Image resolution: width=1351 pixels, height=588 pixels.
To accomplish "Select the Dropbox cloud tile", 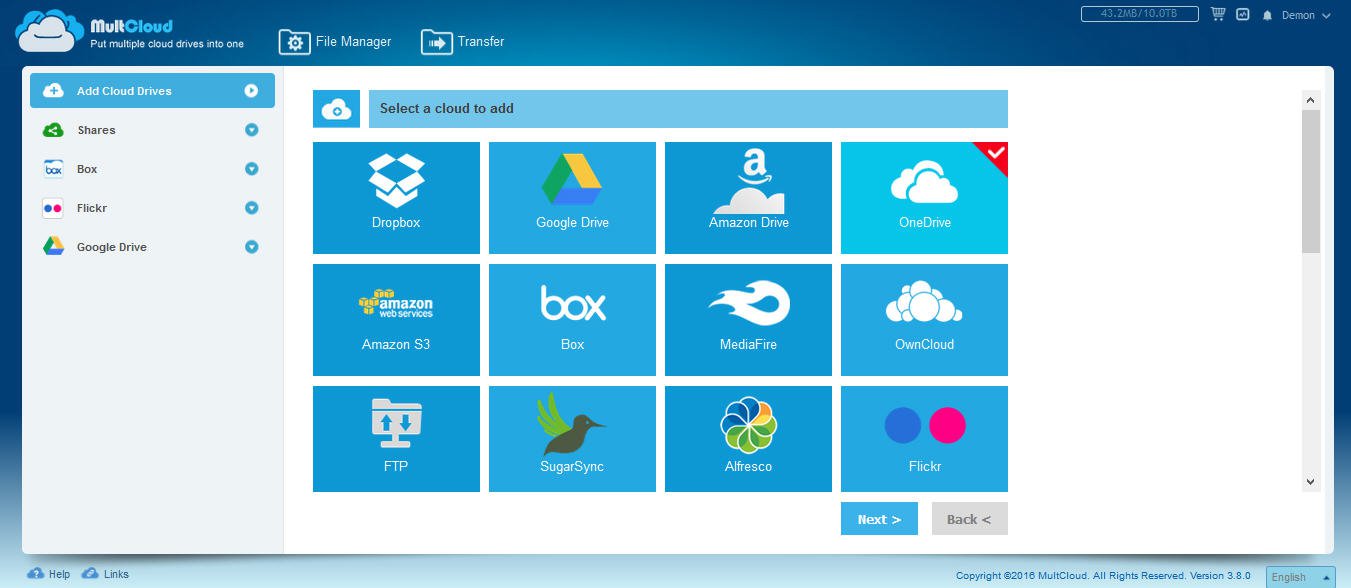I will (396, 198).
